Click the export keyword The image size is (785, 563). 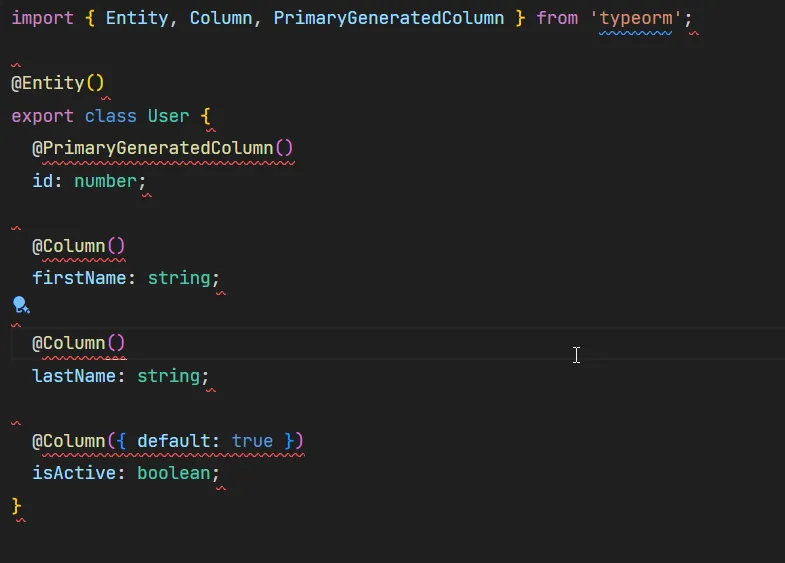42,116
